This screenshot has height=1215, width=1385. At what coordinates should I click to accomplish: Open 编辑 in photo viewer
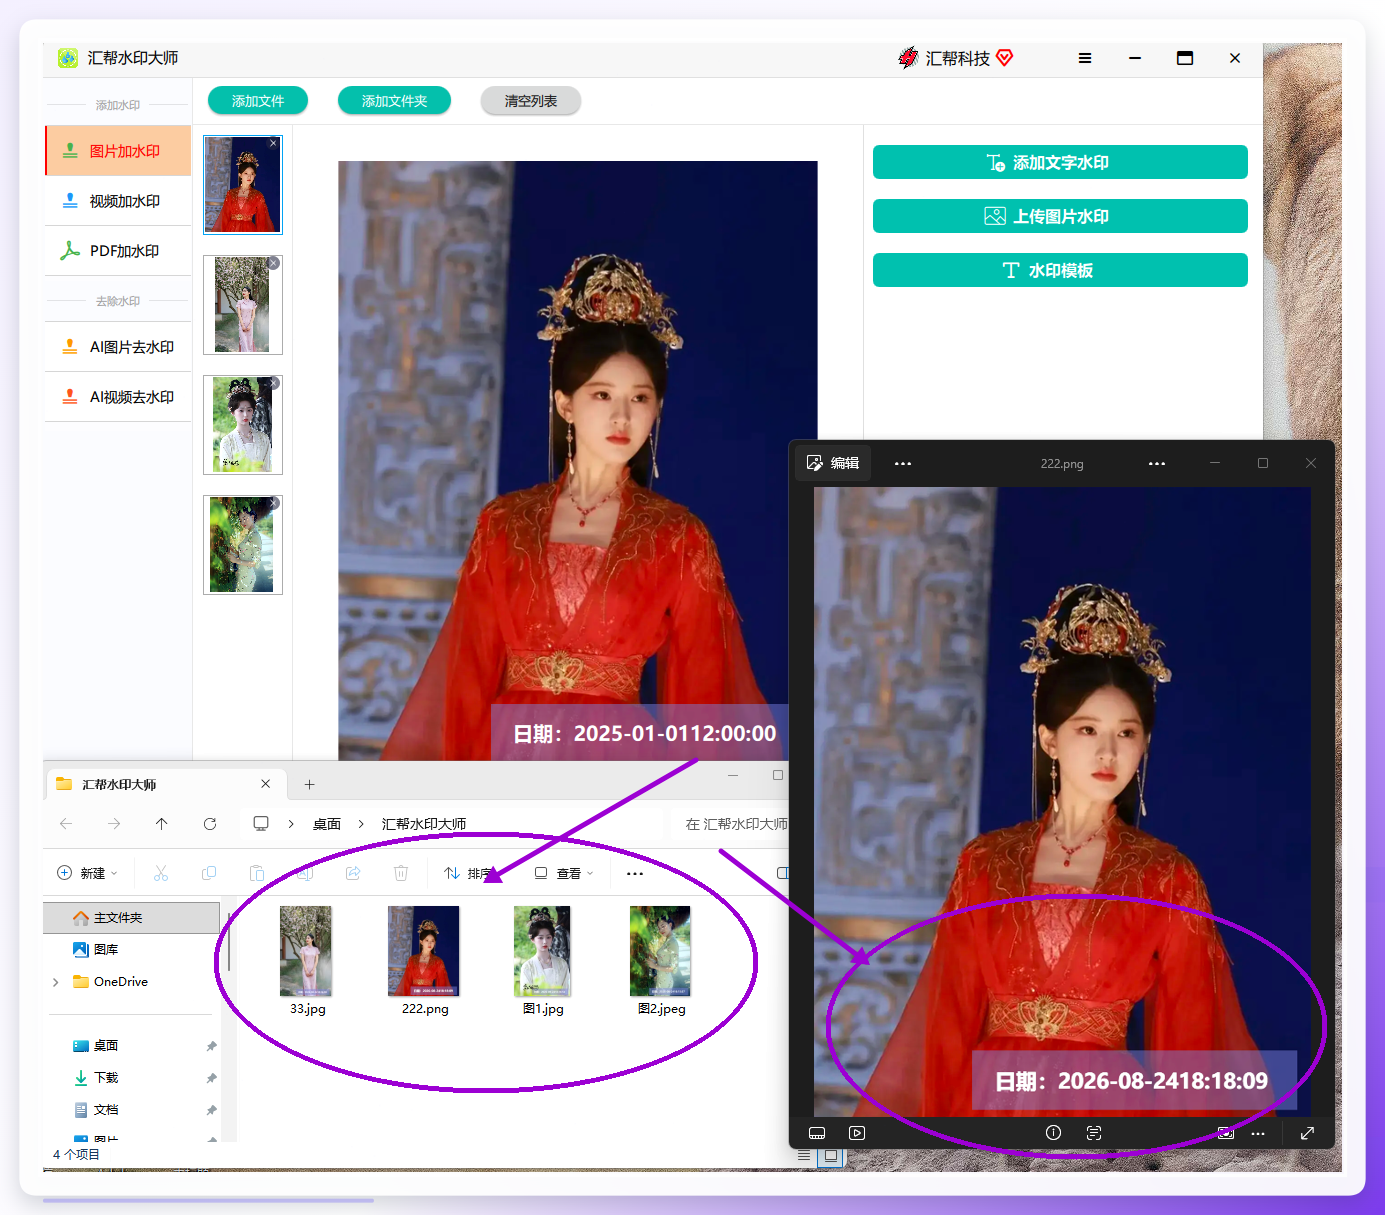click(833, 463)
